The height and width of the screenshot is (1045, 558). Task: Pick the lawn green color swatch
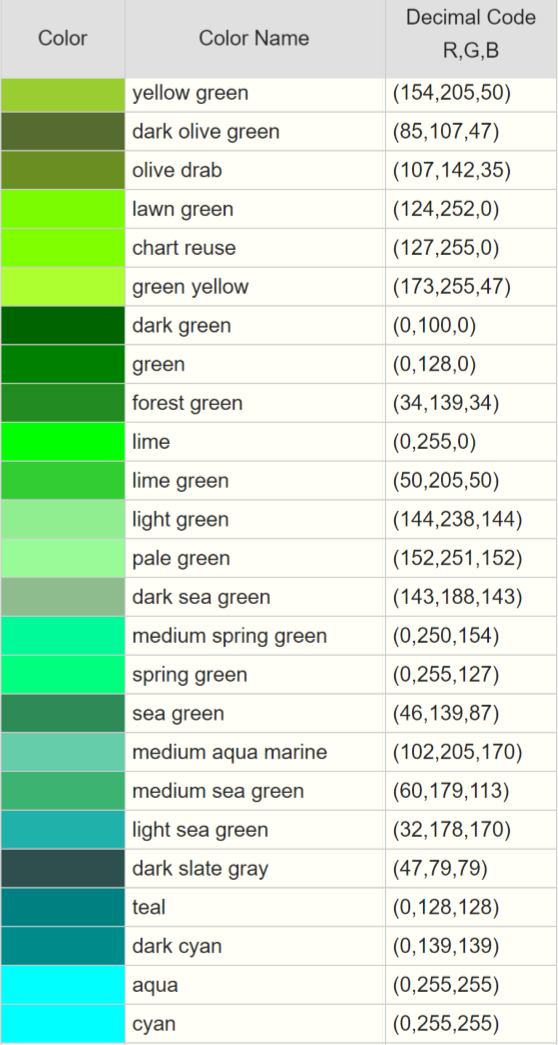pyautogui.click(x=63, y=209)
